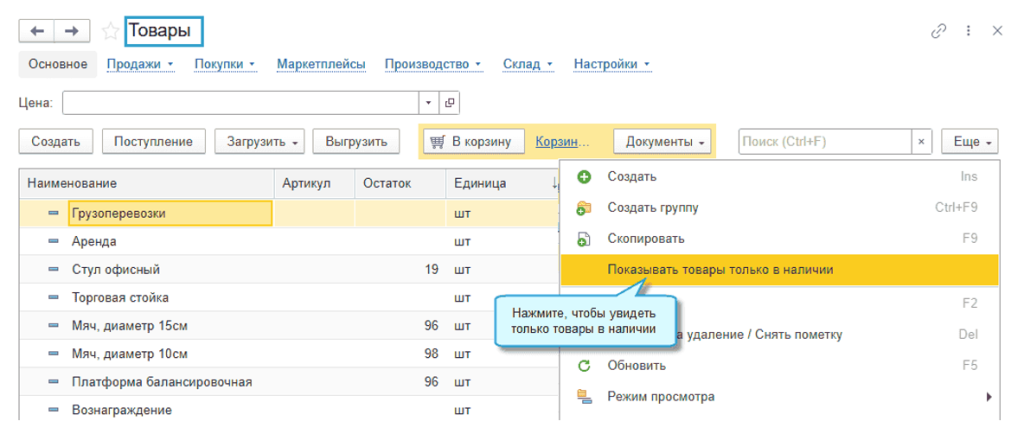Choose Создать группу menu item

pyautogui.click(x=779, y=208)
